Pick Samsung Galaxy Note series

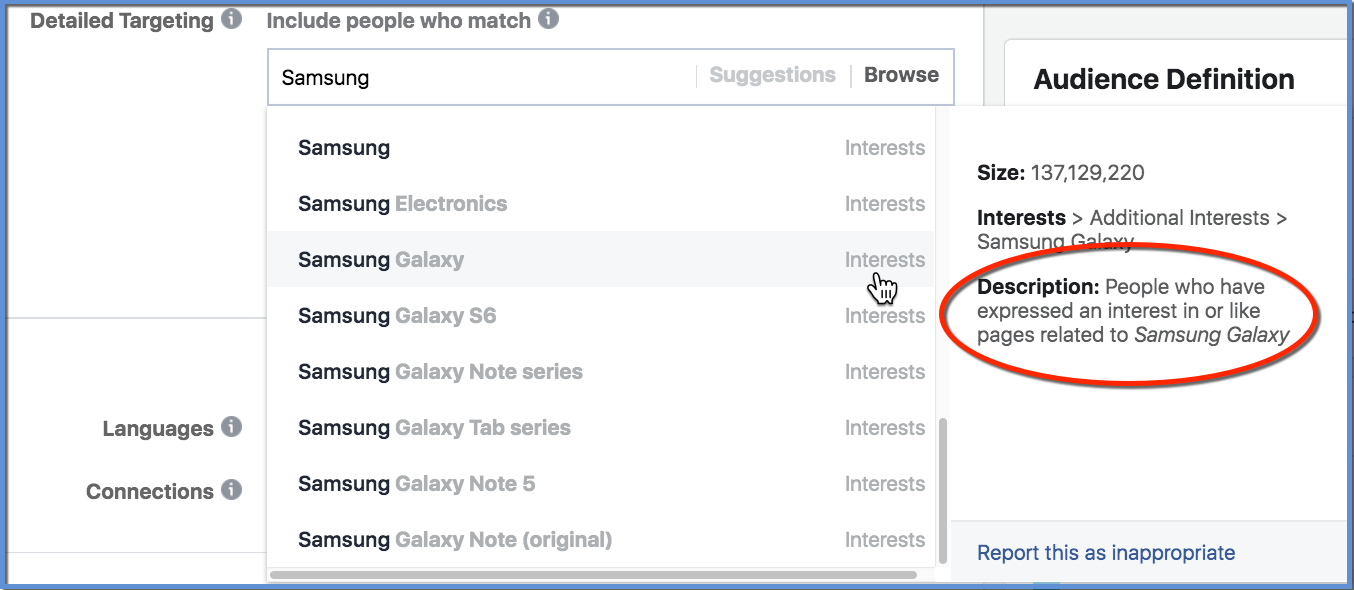coord(601,372)
